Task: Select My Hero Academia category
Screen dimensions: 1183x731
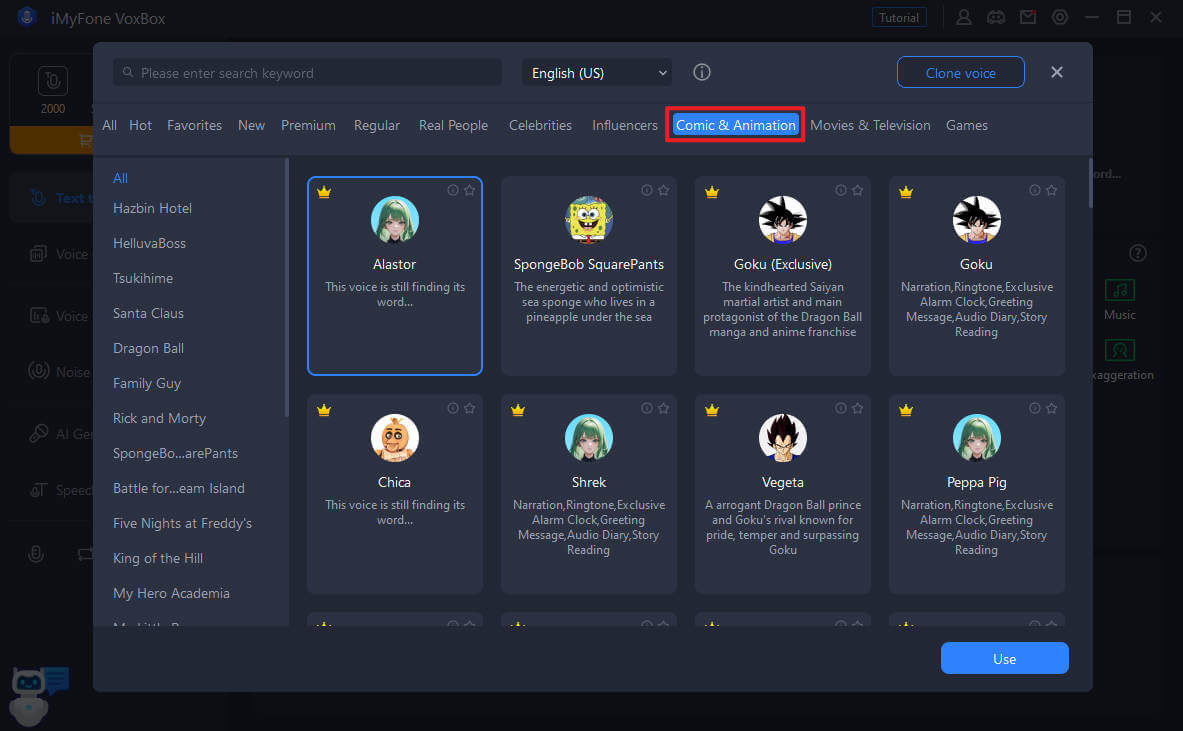Action: (x=171, y=593)
